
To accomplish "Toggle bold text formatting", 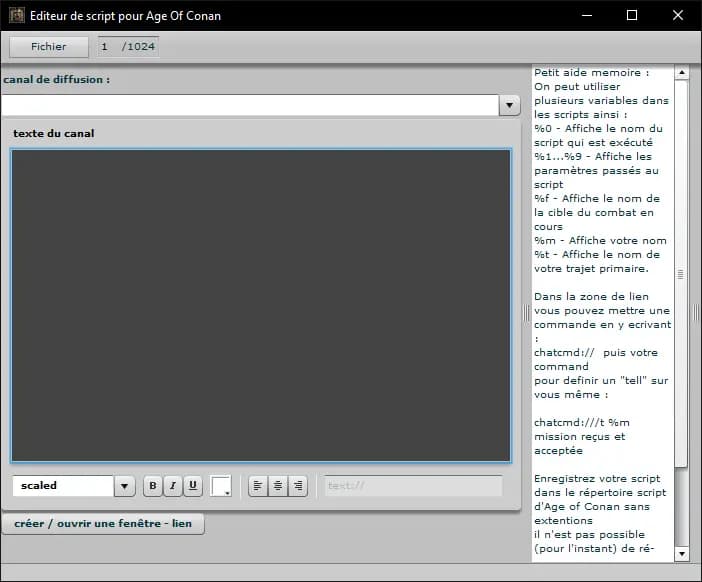I will pyautogui.click(x=153, y=486).
